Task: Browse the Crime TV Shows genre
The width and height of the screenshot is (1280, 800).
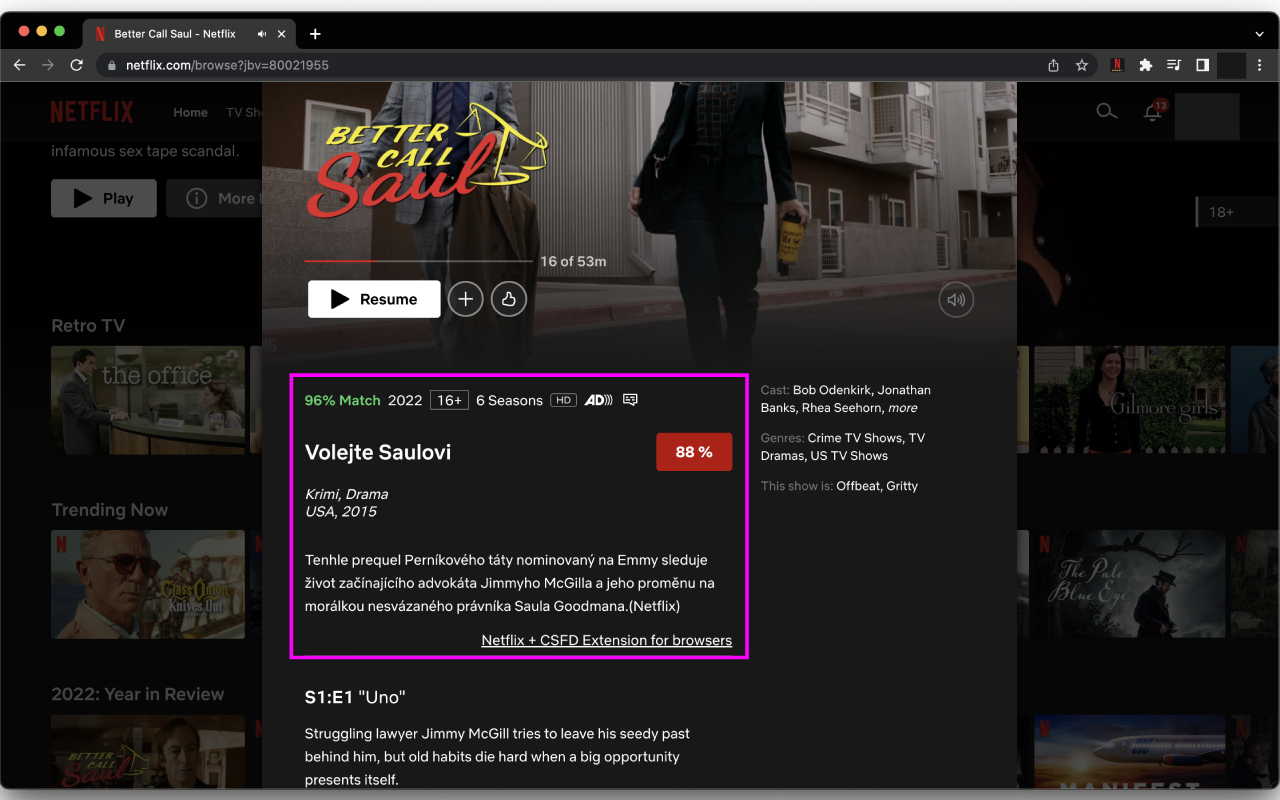Action: pyautogui.click(x=855, y=438)
